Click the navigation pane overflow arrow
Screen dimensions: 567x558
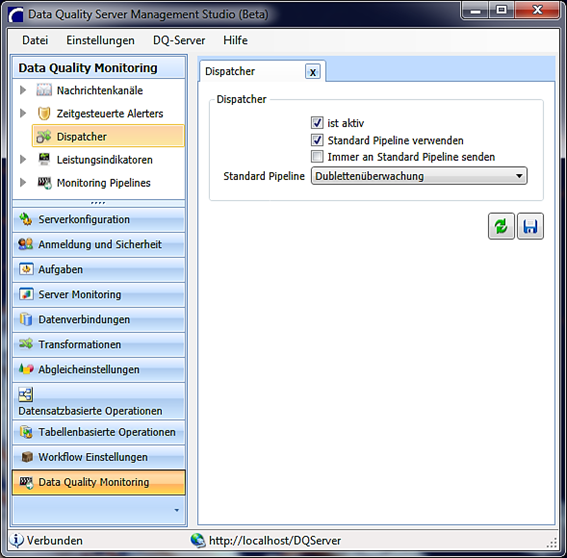click(176, 510)
